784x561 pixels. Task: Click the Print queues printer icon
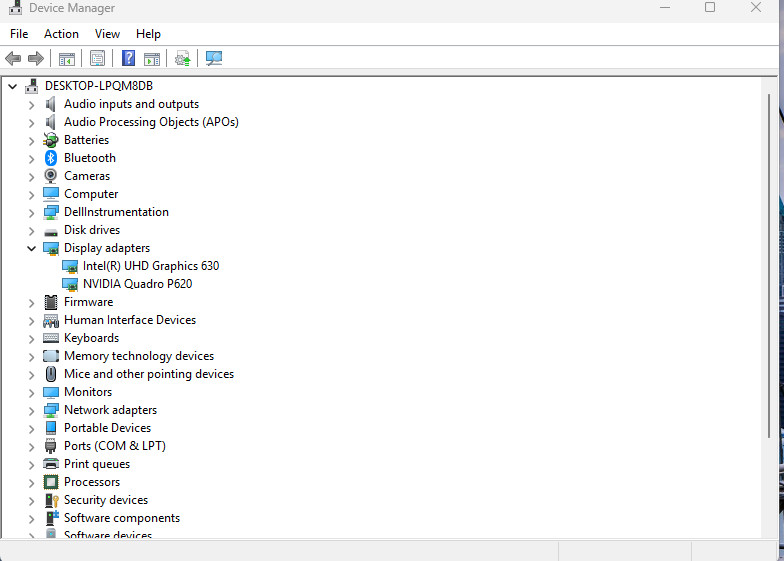(x=50, y=464)
